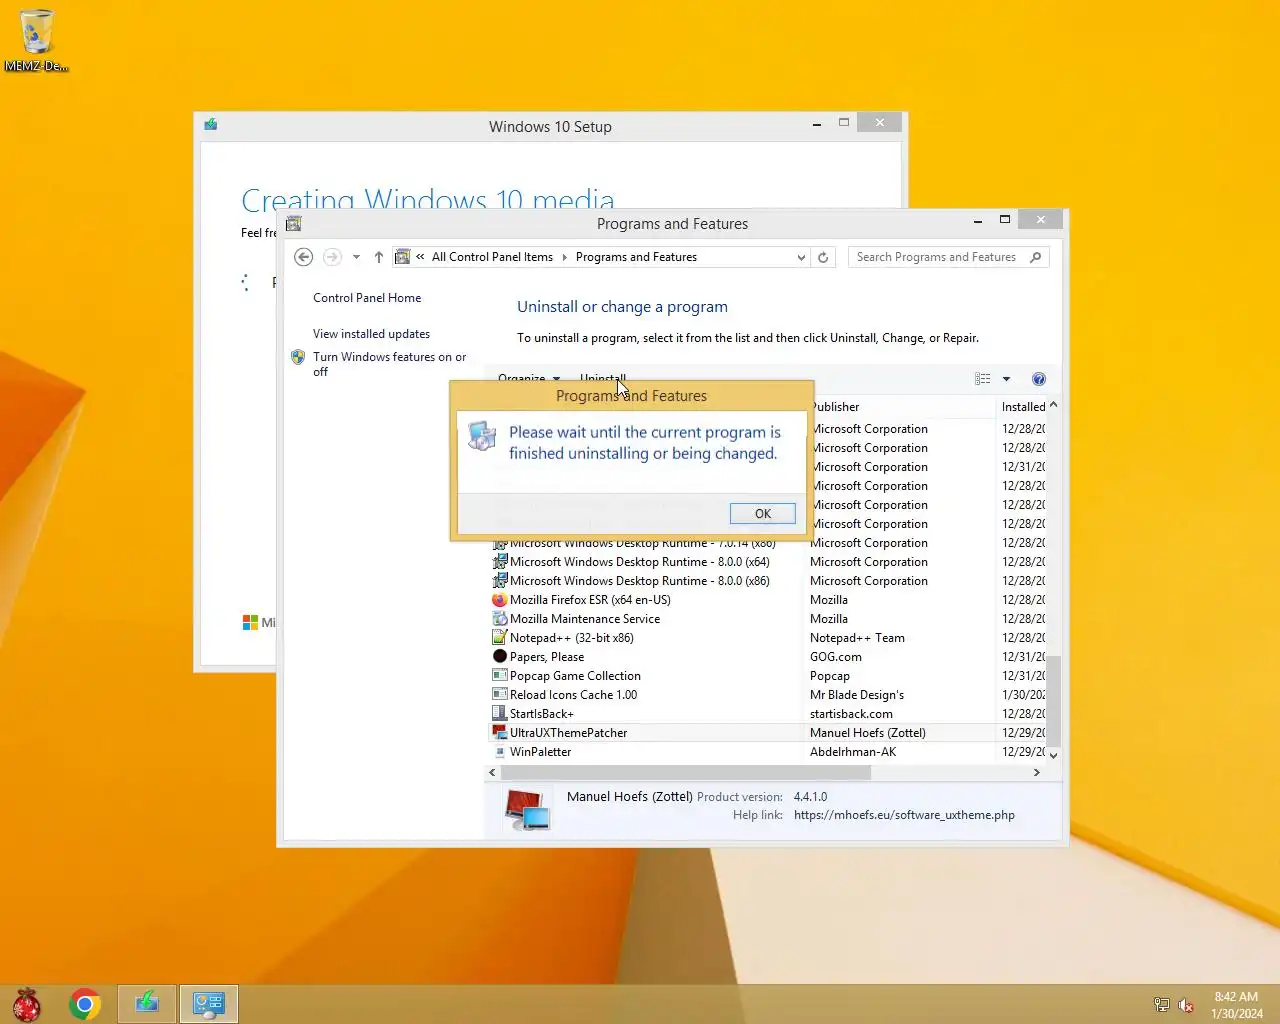Click startisback.com publisher cell
1280x1024 pixels.
(x=851, y=714)
